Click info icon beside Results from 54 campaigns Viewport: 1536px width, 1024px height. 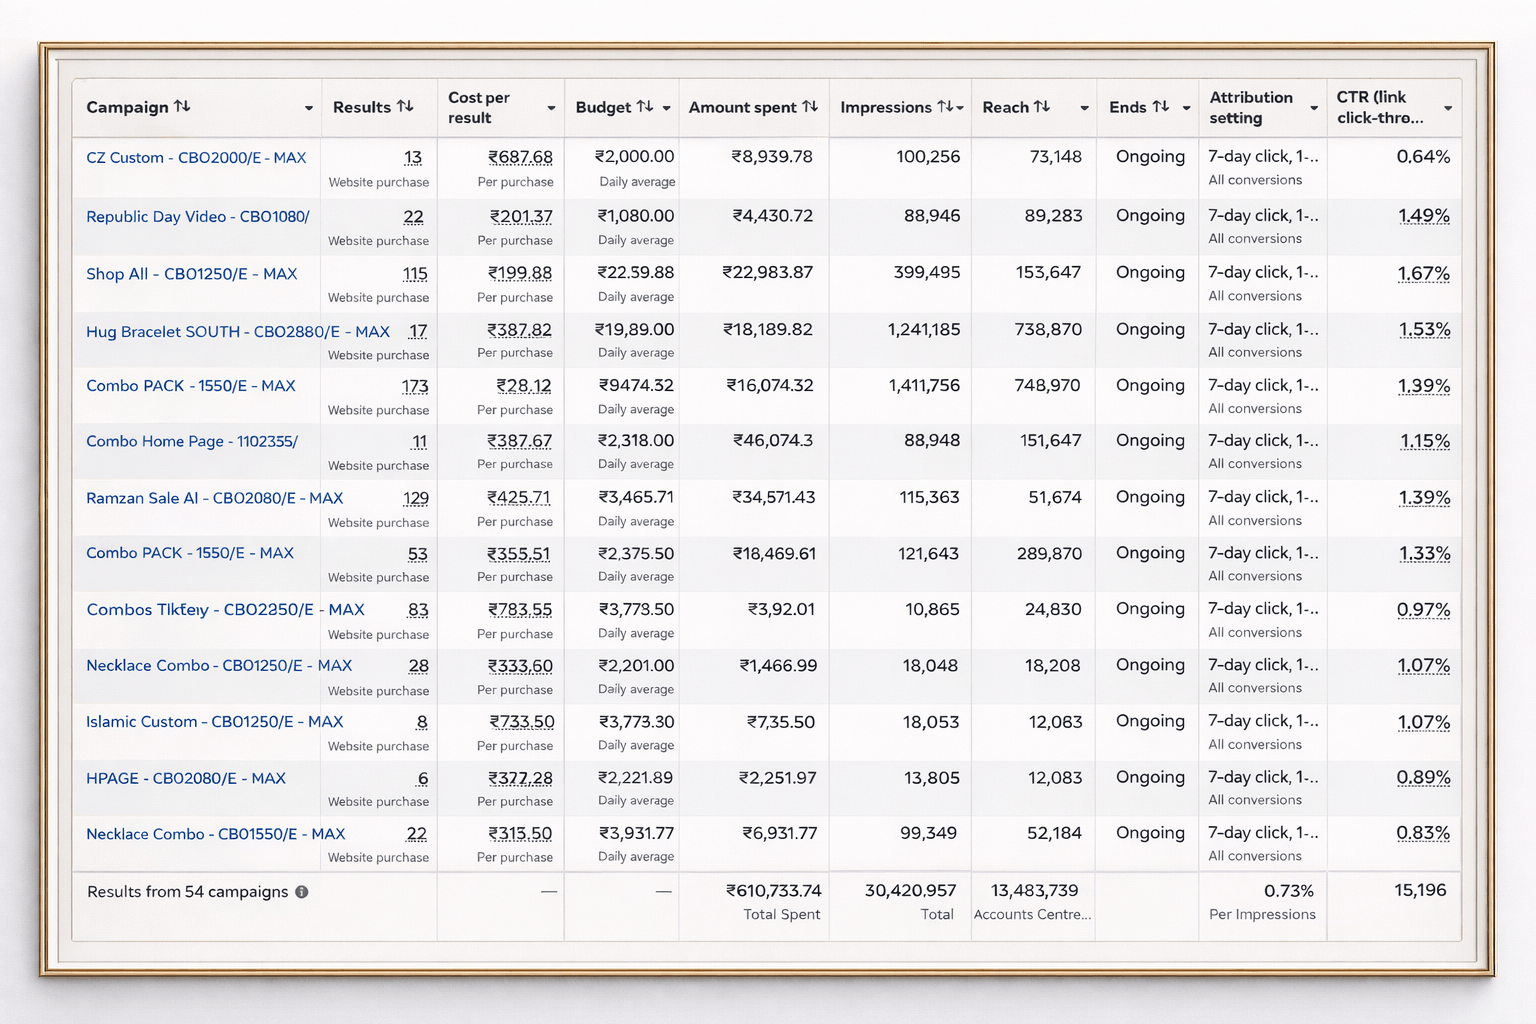(x=301, y=891)
